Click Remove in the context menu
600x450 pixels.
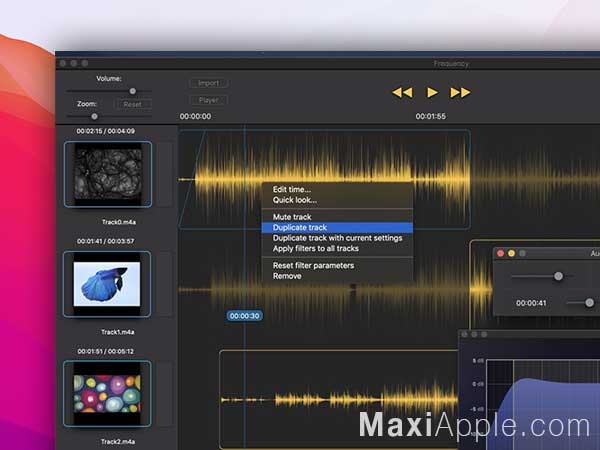337,276
